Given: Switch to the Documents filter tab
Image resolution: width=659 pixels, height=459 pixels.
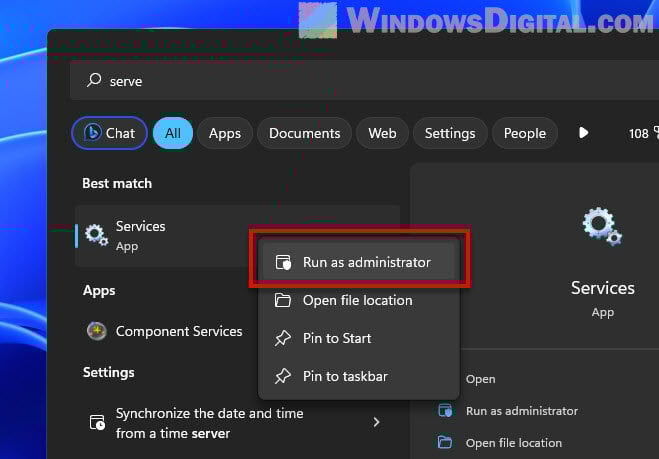Looking at the screenshot, I should (x=305, y=133).
